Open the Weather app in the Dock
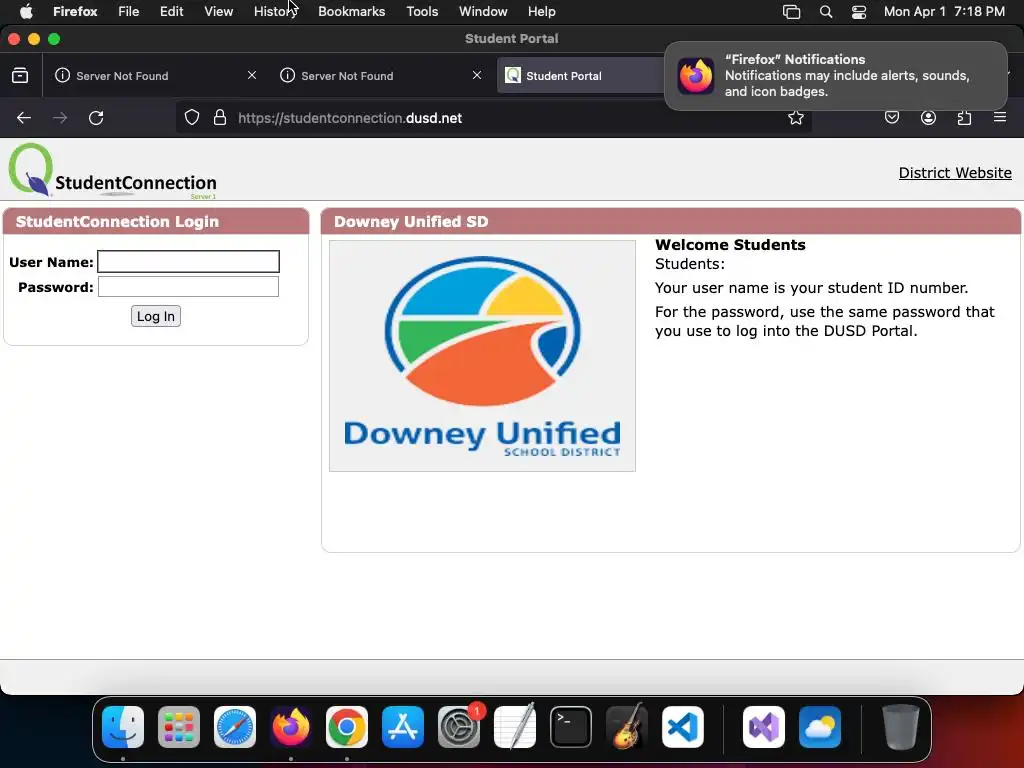This screenshot has height=768, width=1024. coord(820,727)
